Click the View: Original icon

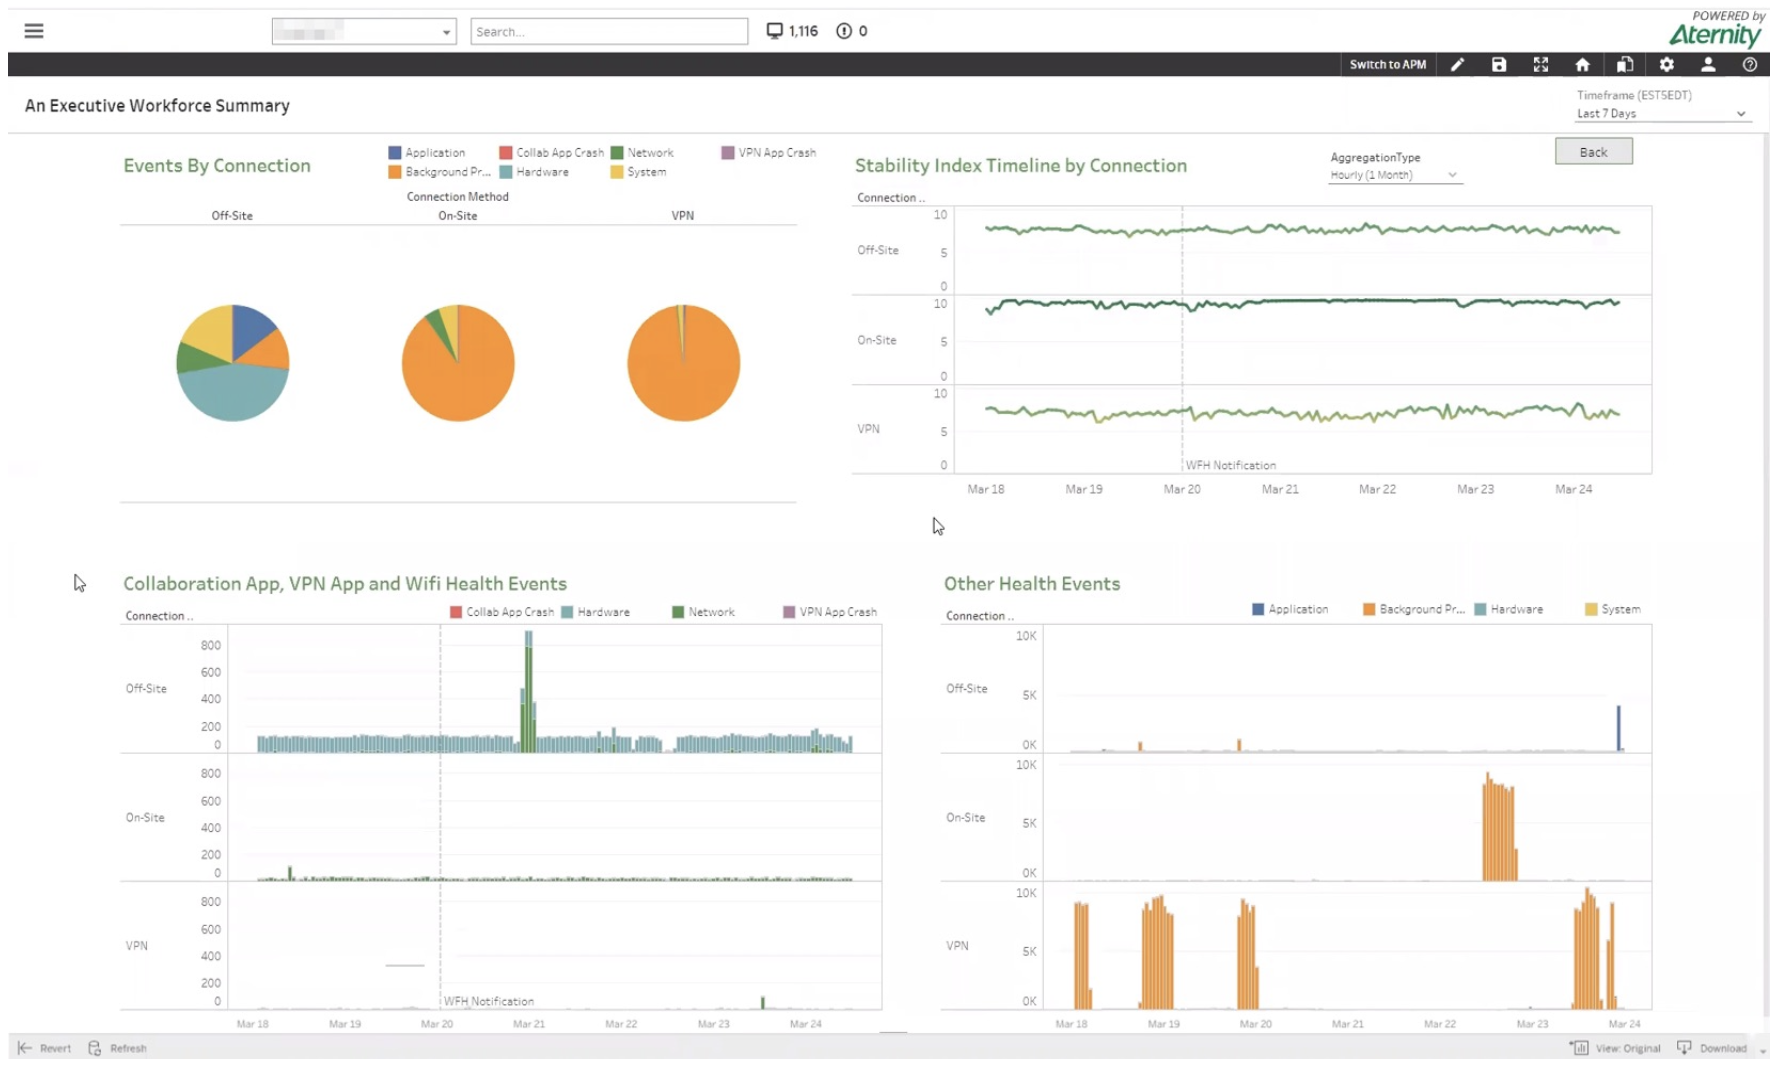(1579, 1047)
